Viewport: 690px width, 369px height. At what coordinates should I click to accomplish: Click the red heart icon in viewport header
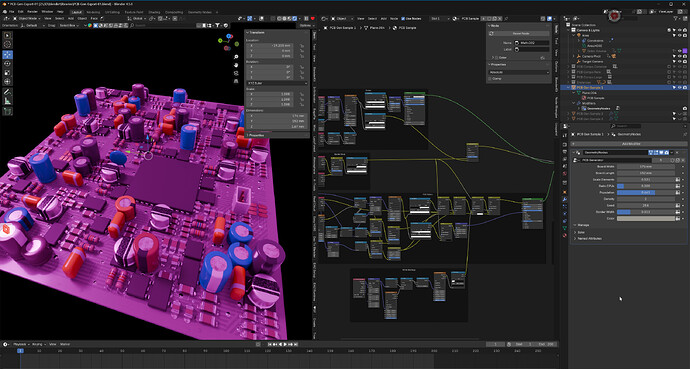313,18
